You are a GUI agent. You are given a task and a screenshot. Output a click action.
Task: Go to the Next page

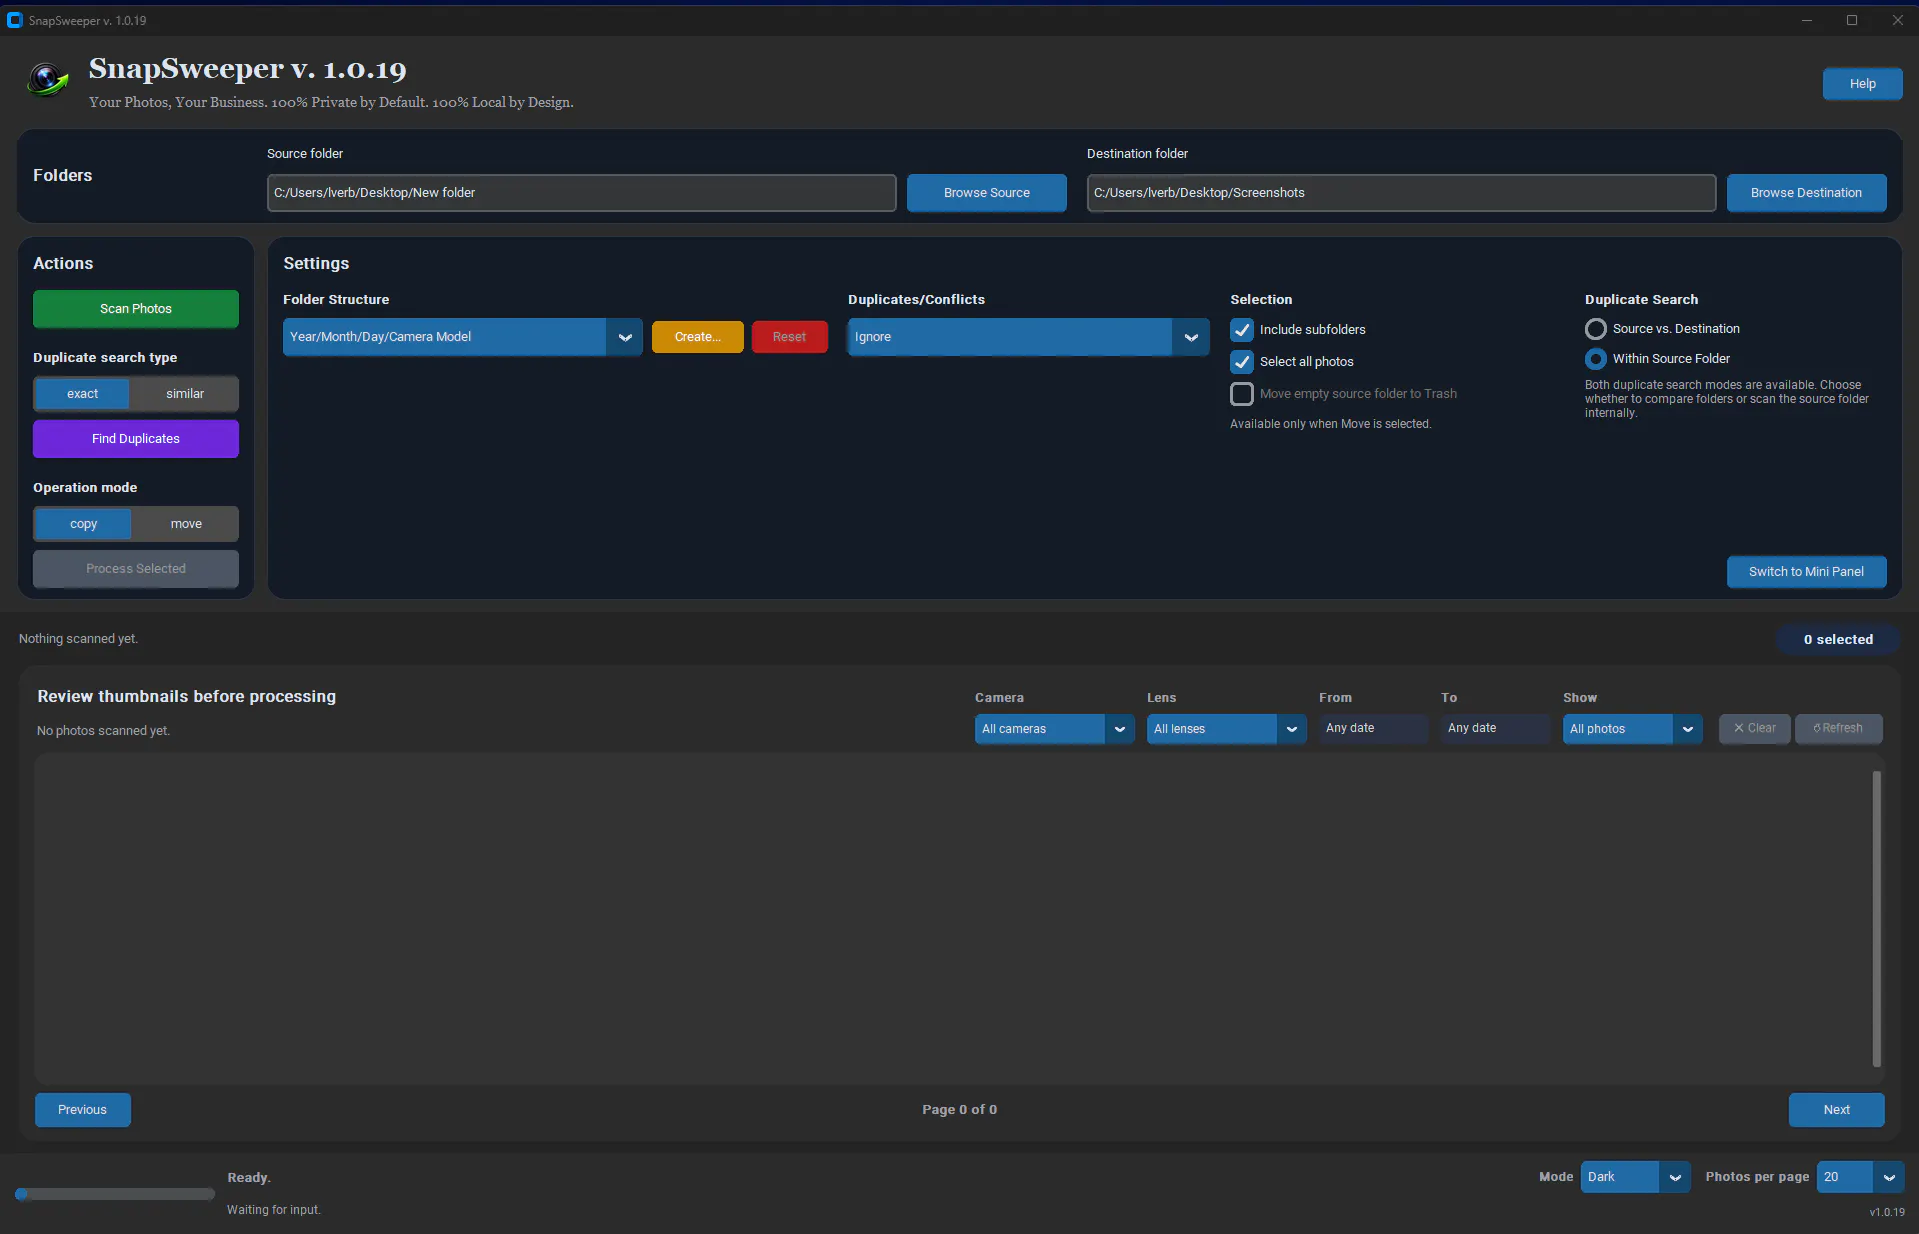1836,1110
